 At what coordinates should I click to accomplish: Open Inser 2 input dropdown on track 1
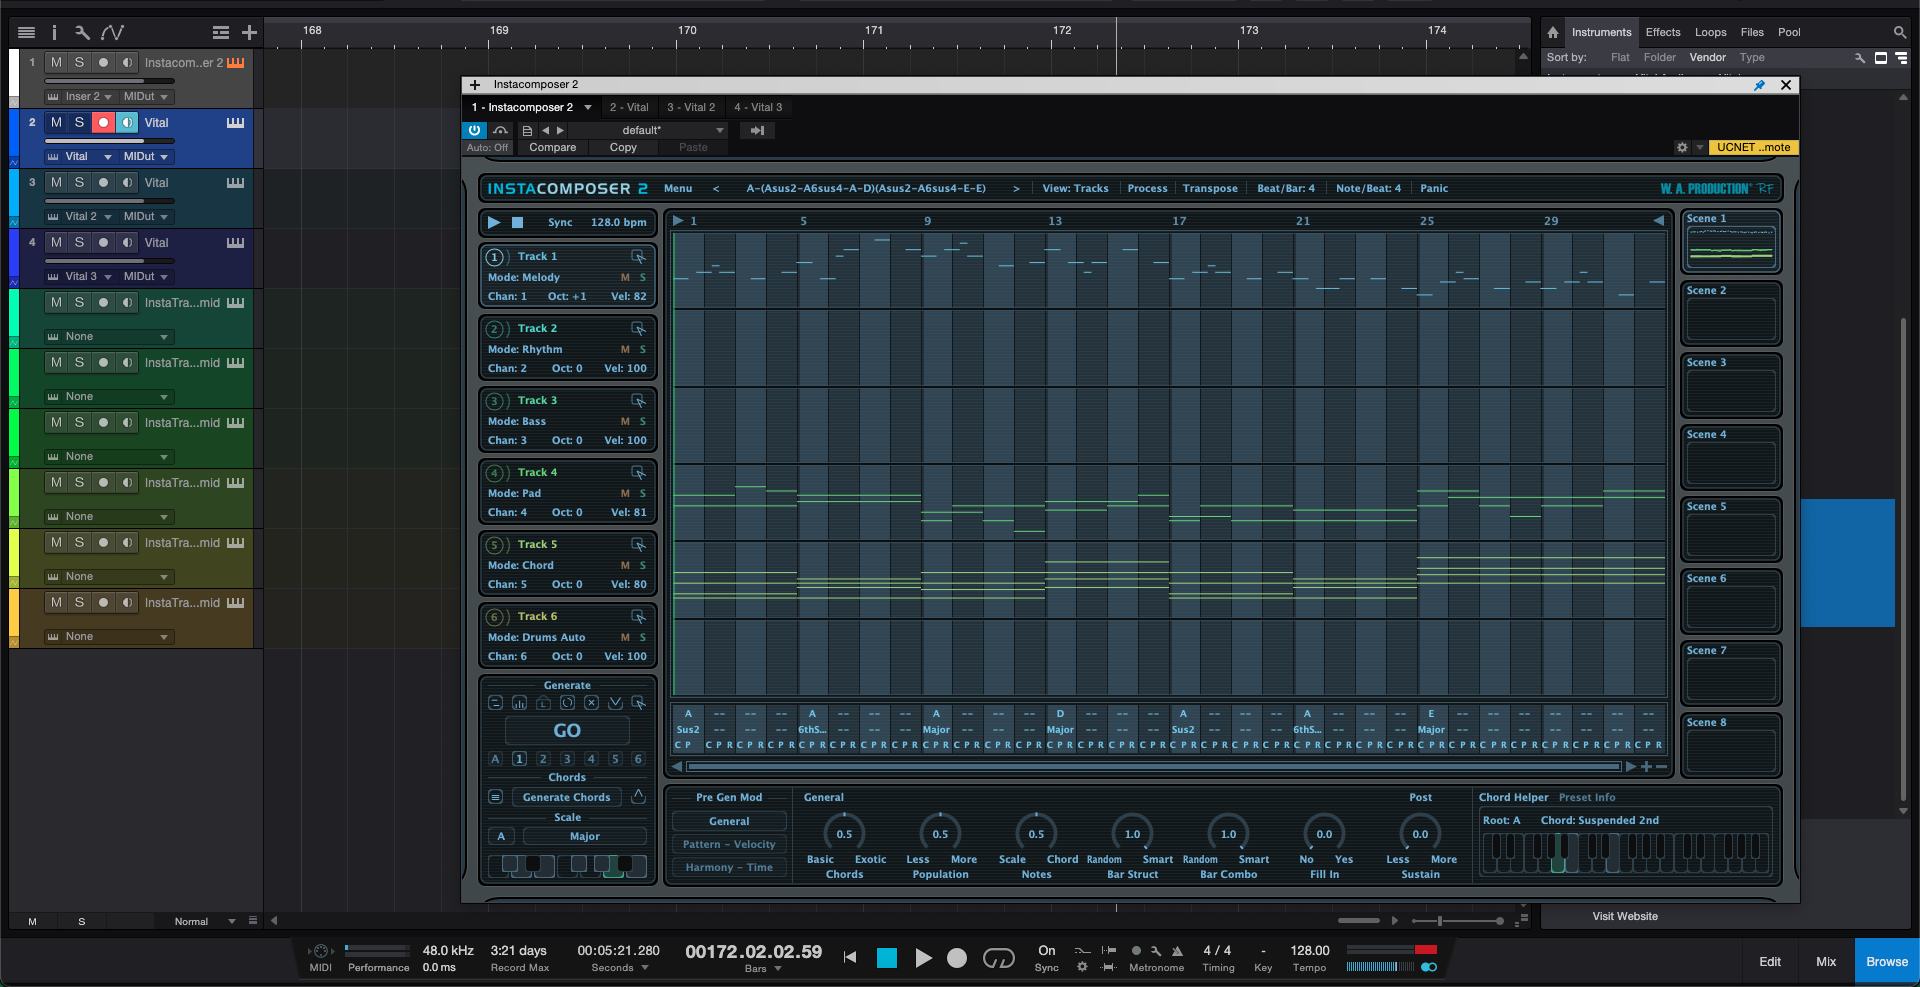click(82, 96)
